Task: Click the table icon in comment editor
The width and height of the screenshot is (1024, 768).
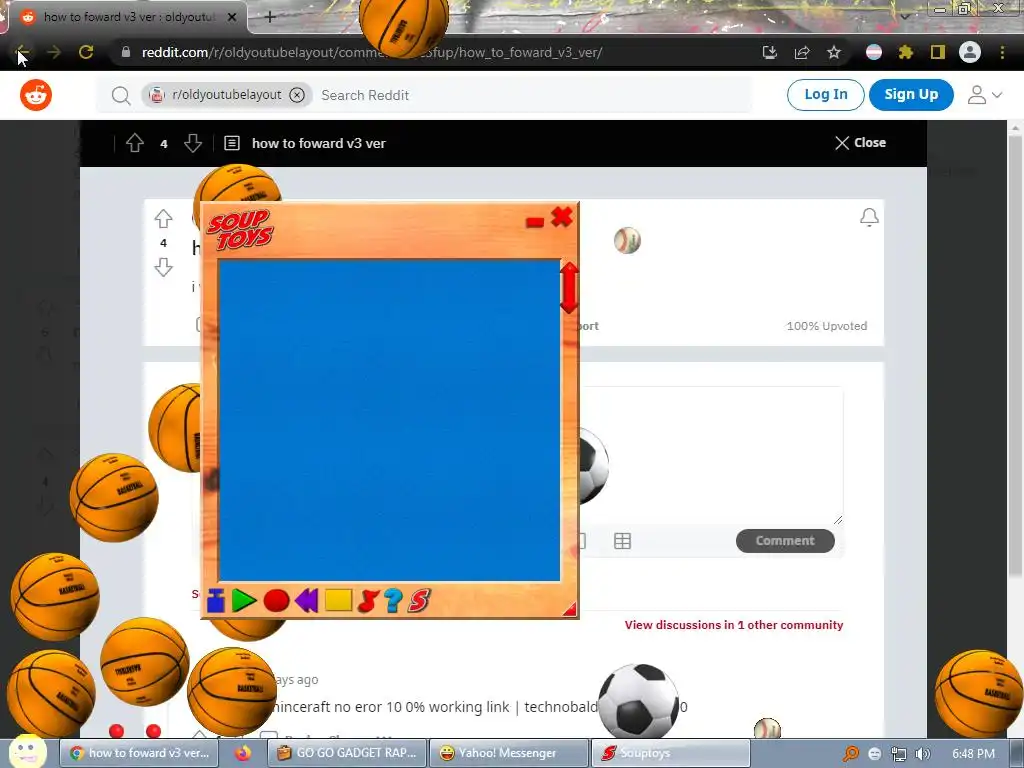Action: [x=622, y=541]
